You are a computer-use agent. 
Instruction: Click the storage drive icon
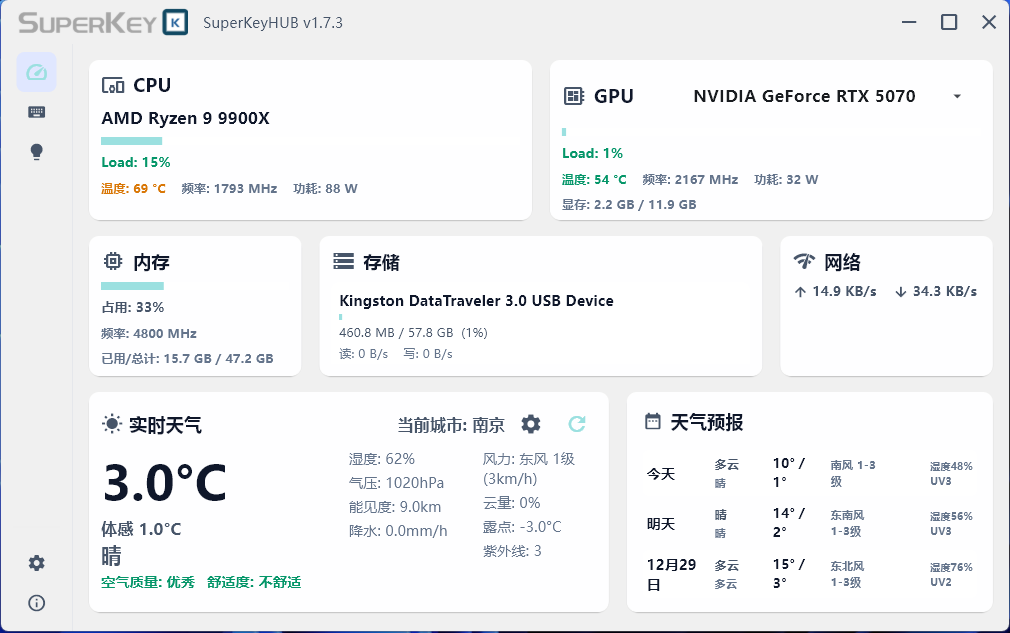click(344, 262)
